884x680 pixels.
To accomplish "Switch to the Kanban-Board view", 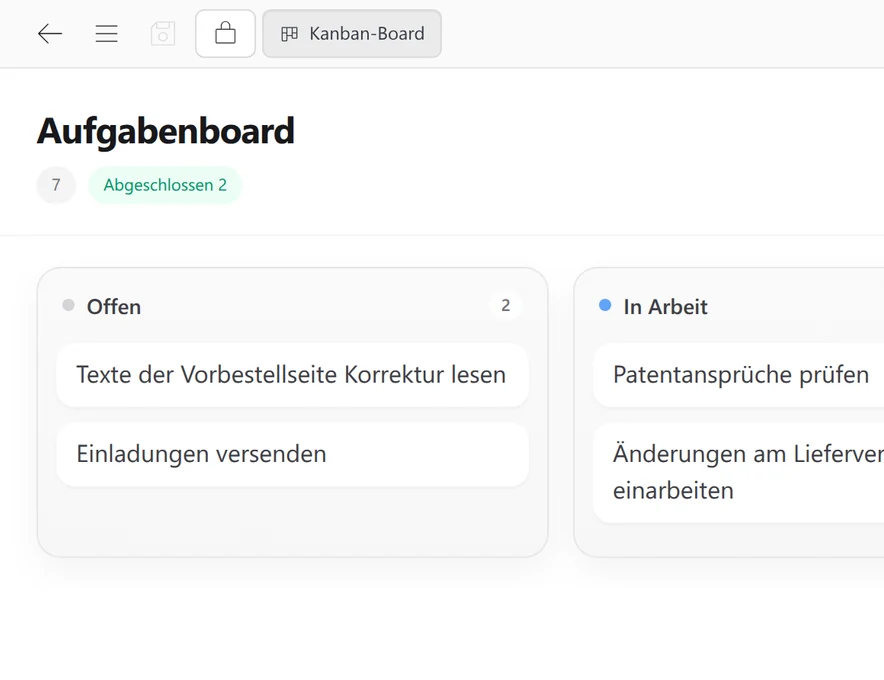I will coord(352,33).
